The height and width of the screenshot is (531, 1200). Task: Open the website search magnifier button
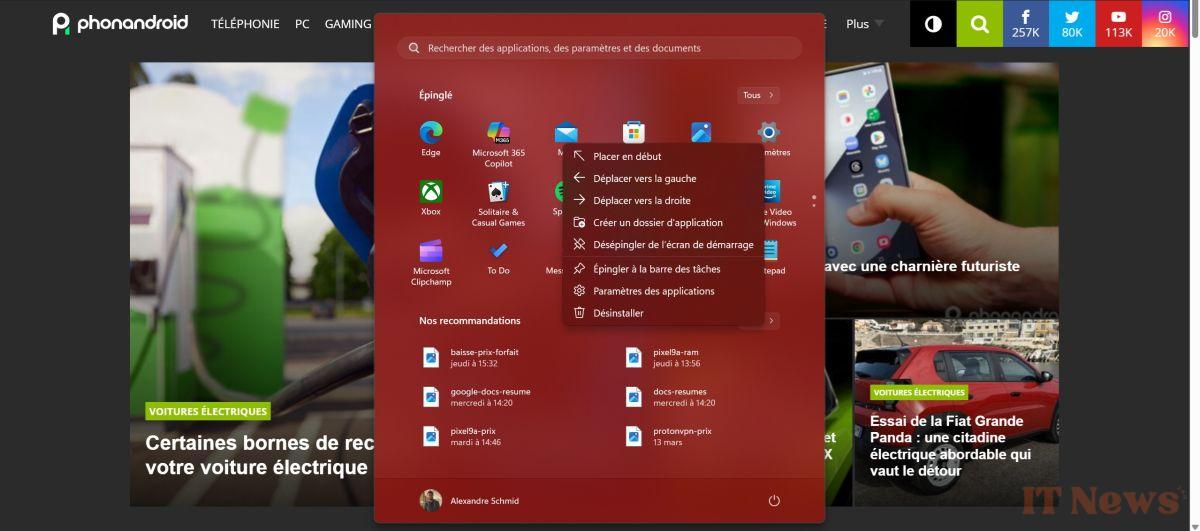pyautogui.click(x=980, y=23)
